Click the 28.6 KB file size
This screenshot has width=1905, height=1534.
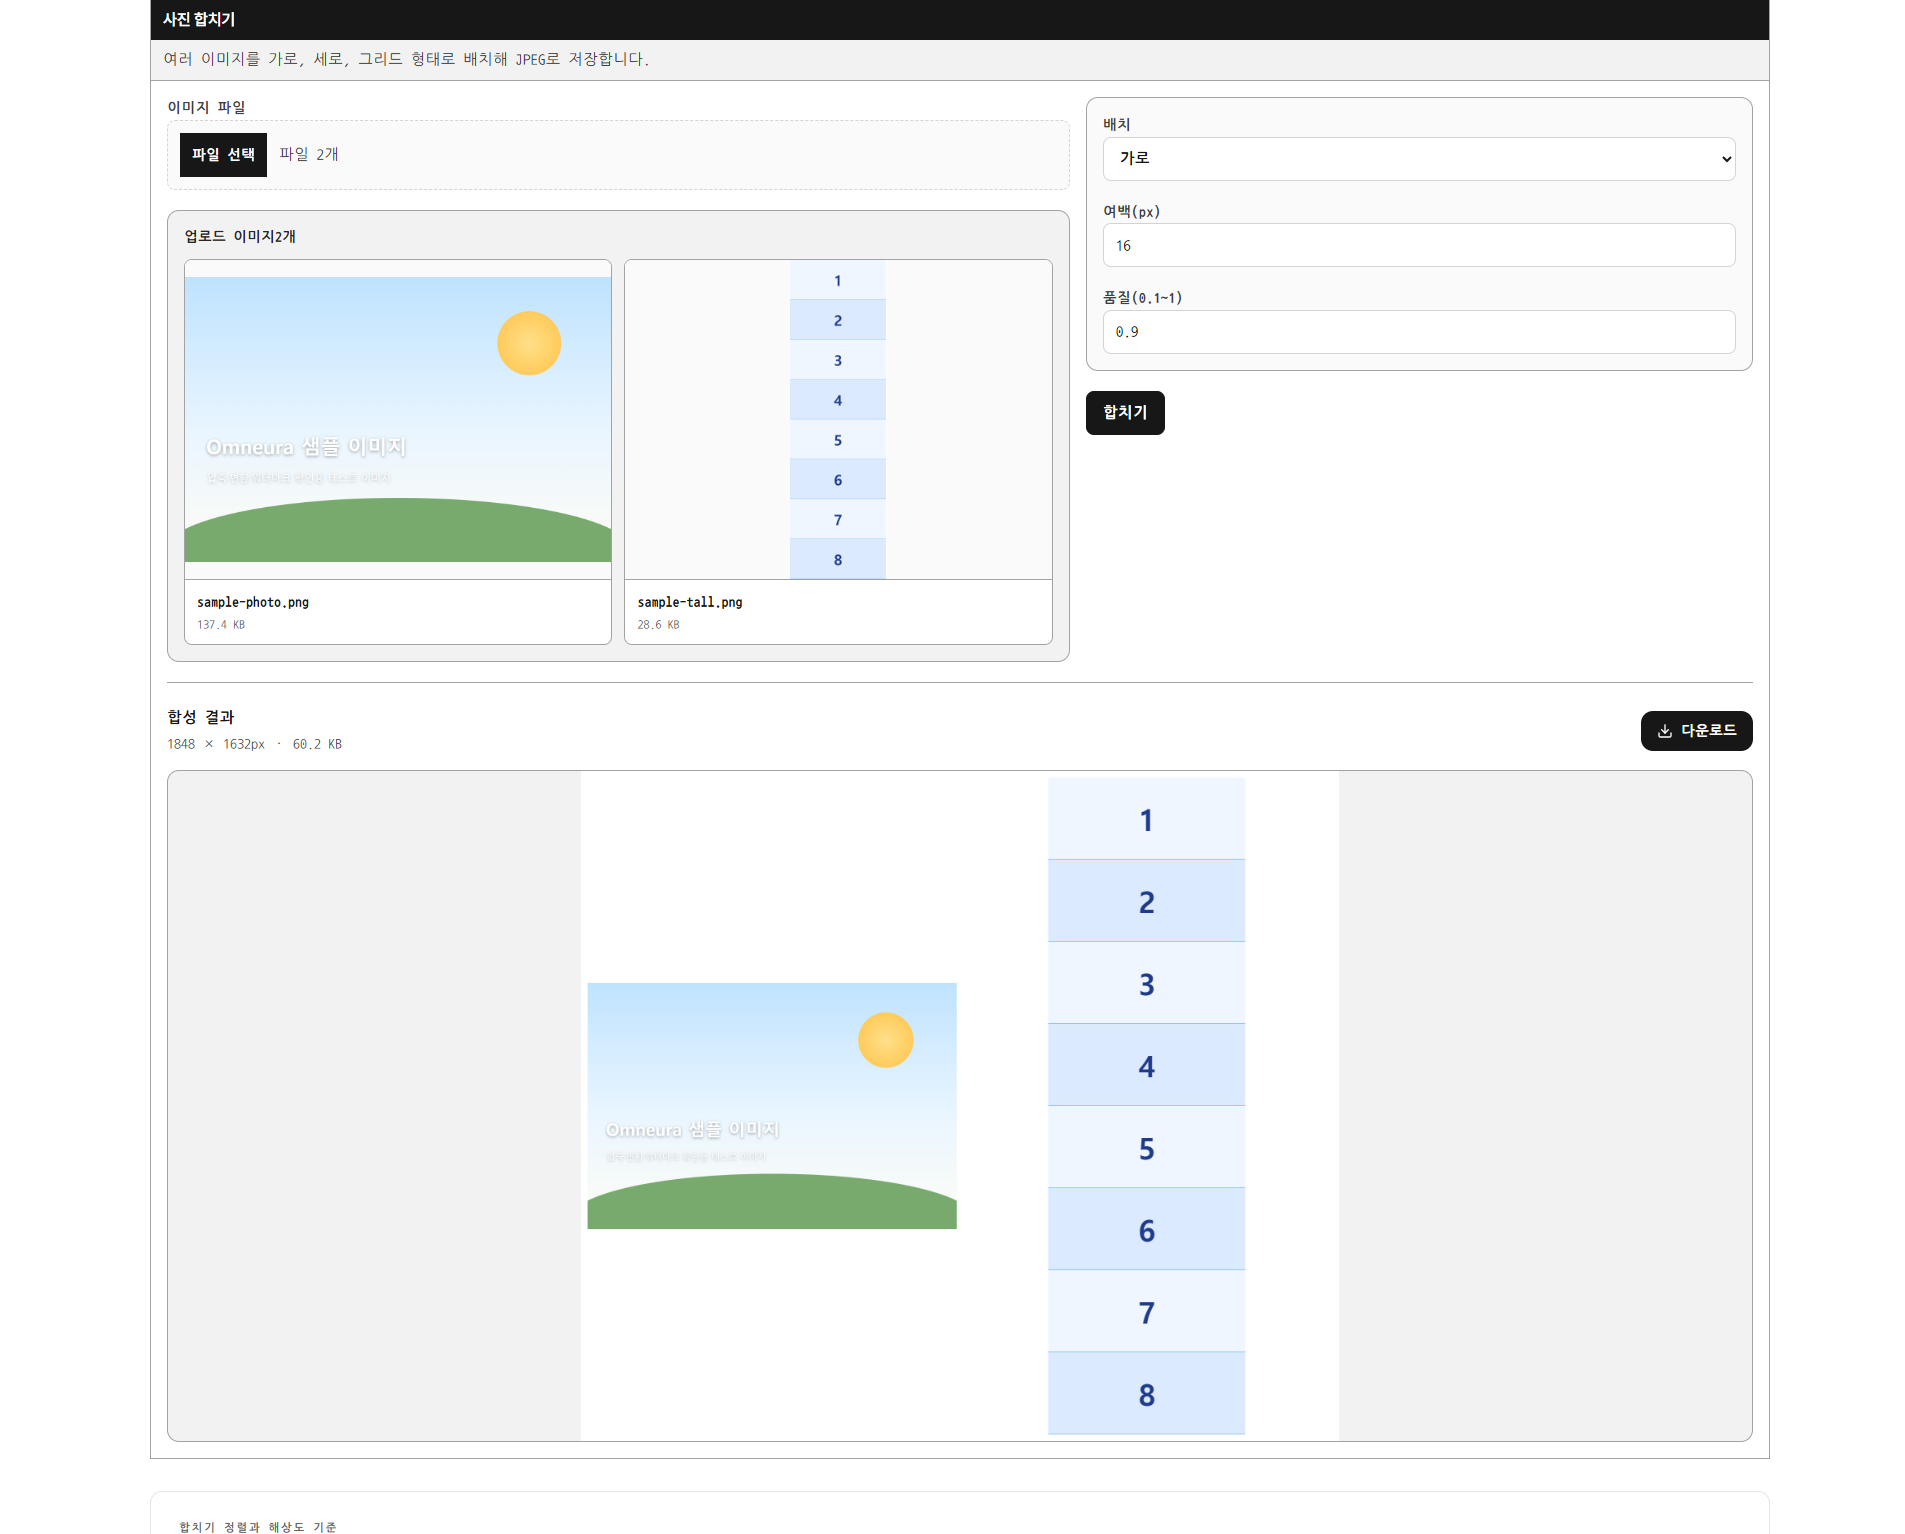pos(658,625)
